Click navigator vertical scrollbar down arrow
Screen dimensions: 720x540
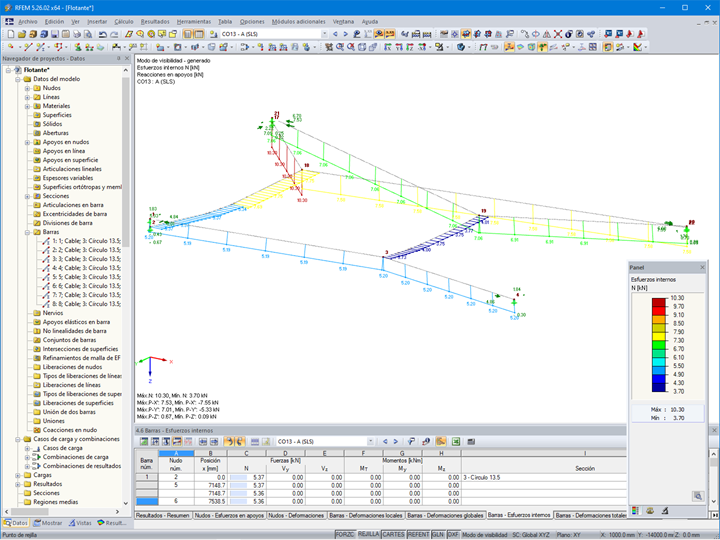pyautogui.click(x=125, y=503)
